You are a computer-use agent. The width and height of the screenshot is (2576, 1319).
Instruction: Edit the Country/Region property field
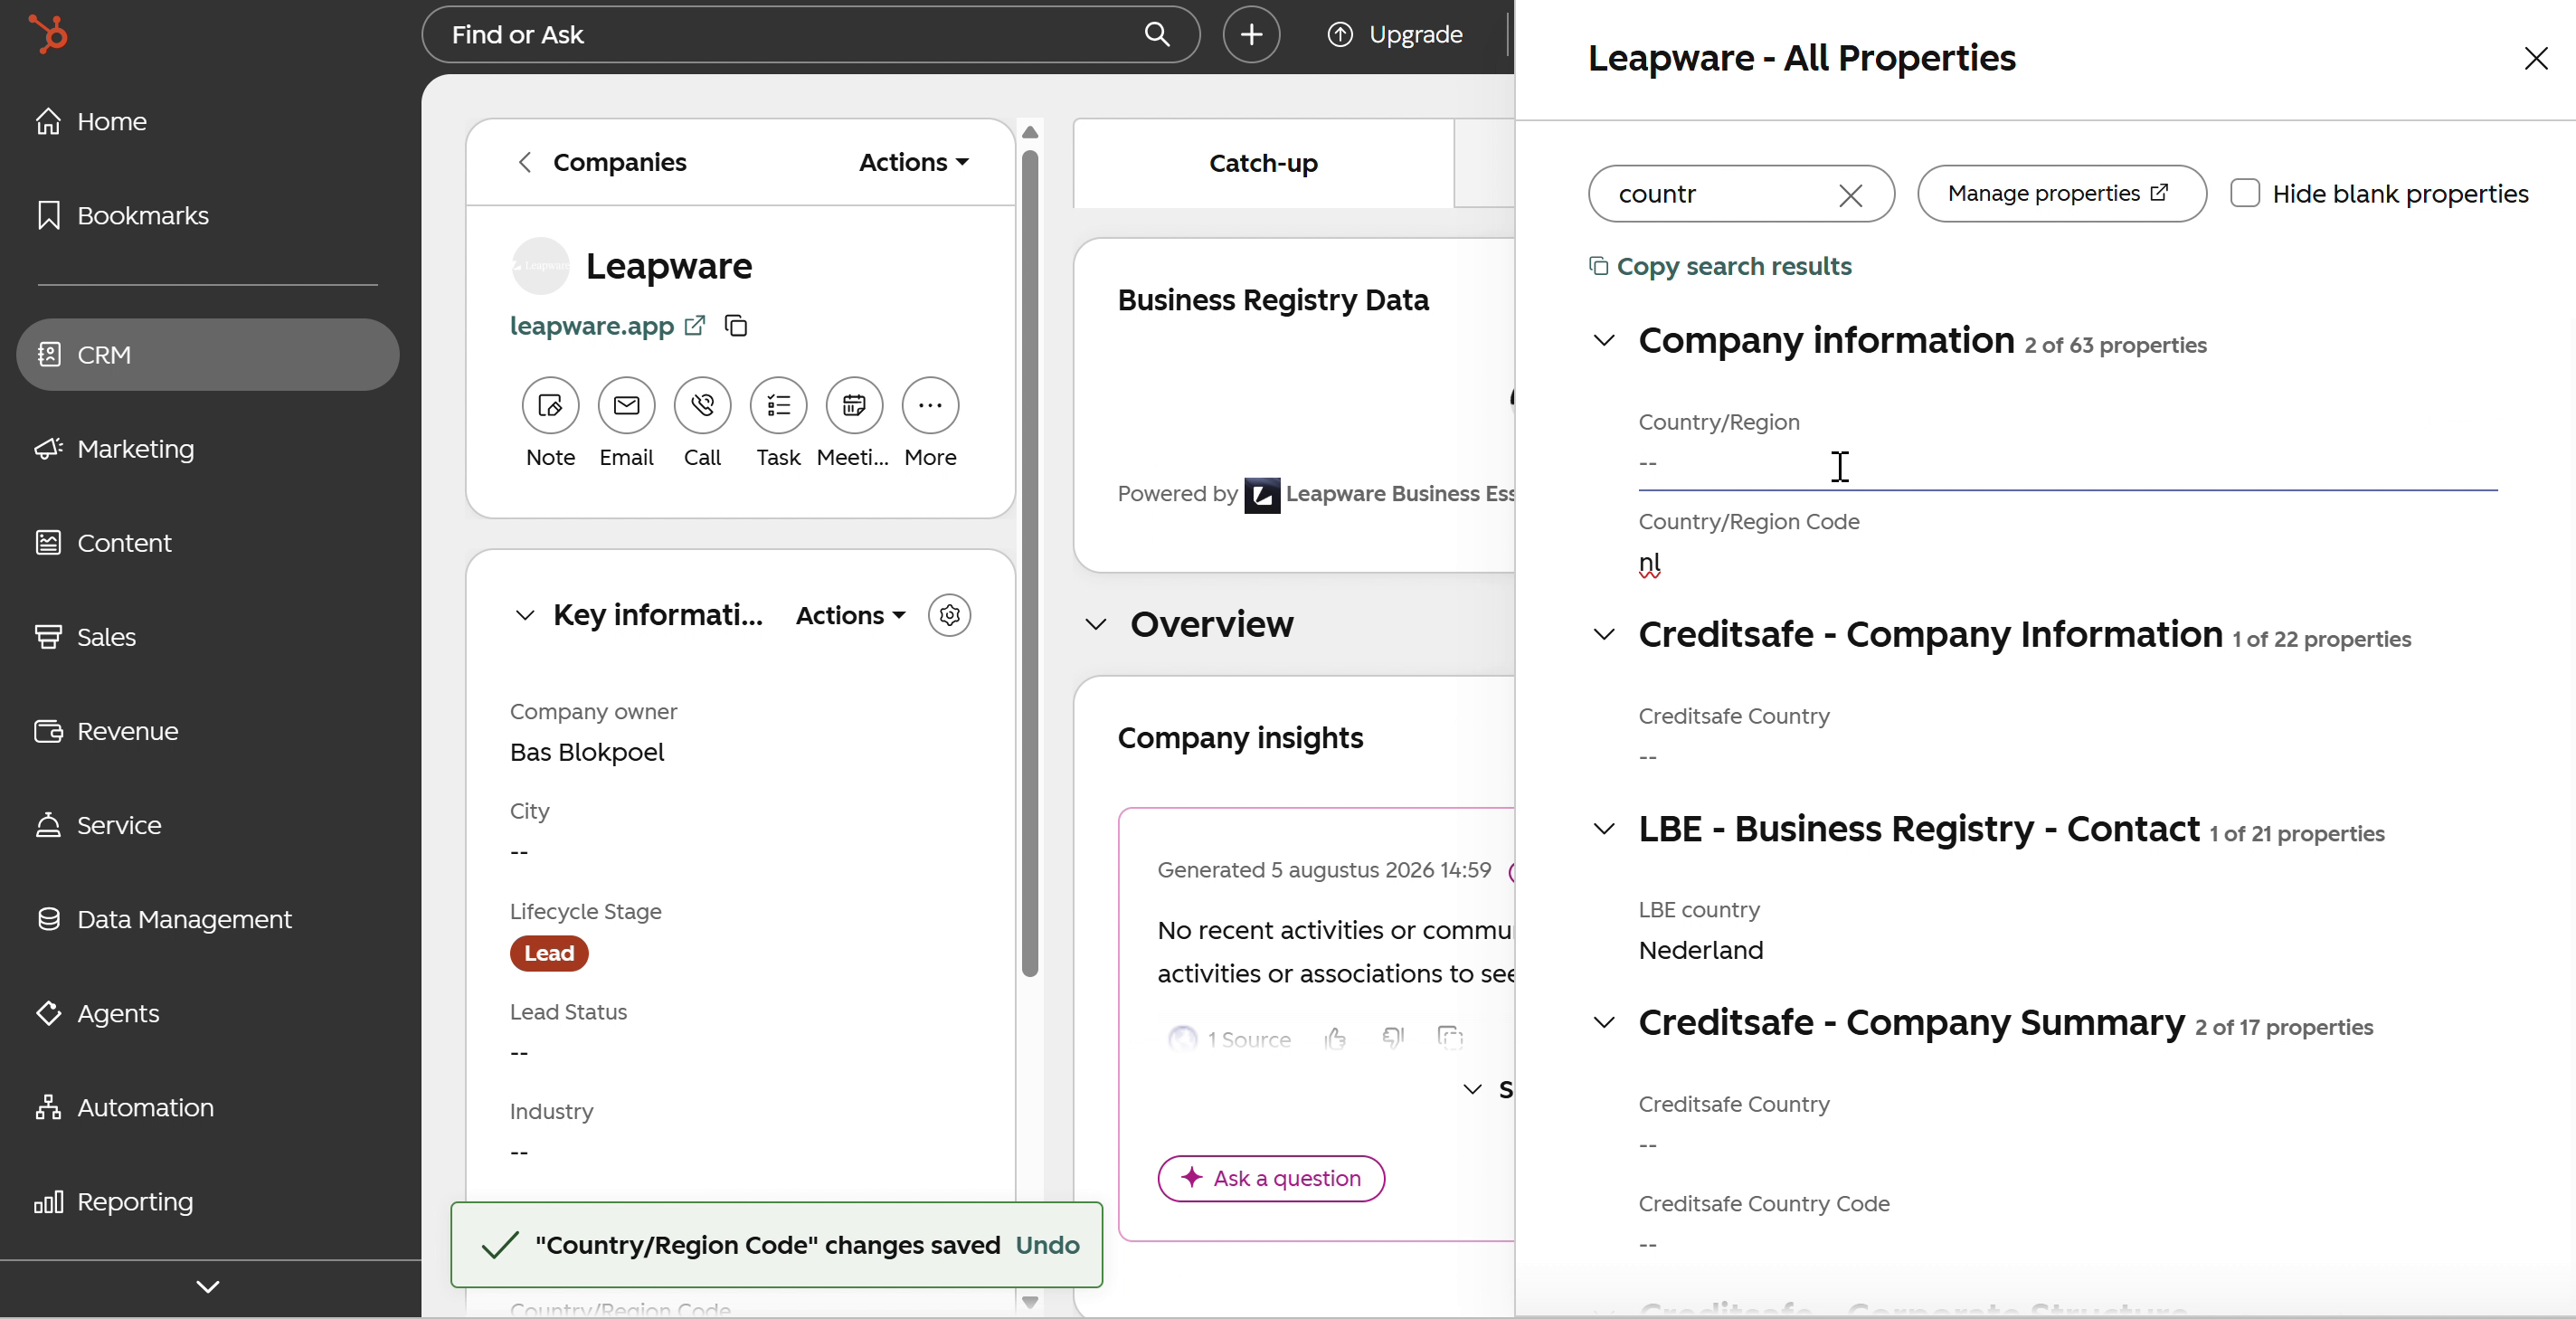click(x=2067, y=463)
